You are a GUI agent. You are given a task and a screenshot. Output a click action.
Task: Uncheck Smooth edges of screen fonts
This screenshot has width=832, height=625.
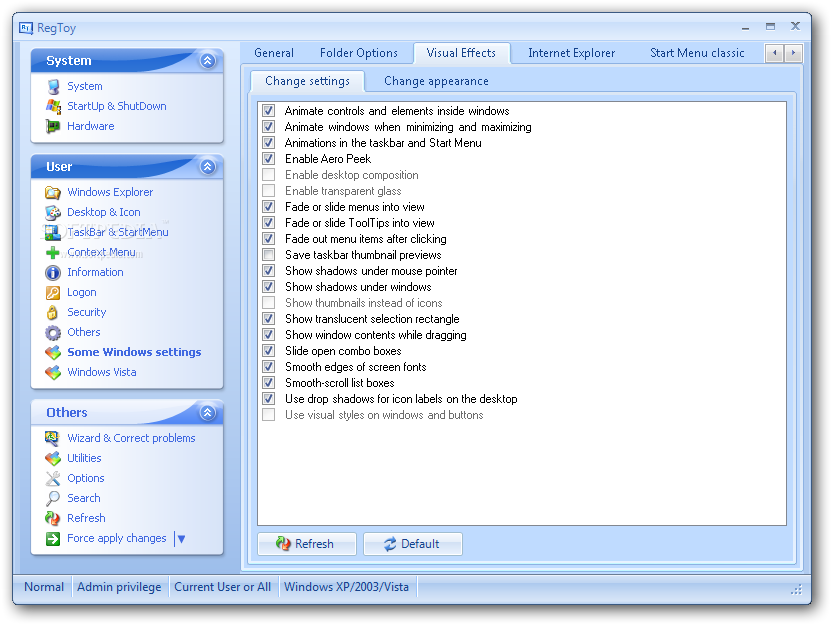point(269,367)
